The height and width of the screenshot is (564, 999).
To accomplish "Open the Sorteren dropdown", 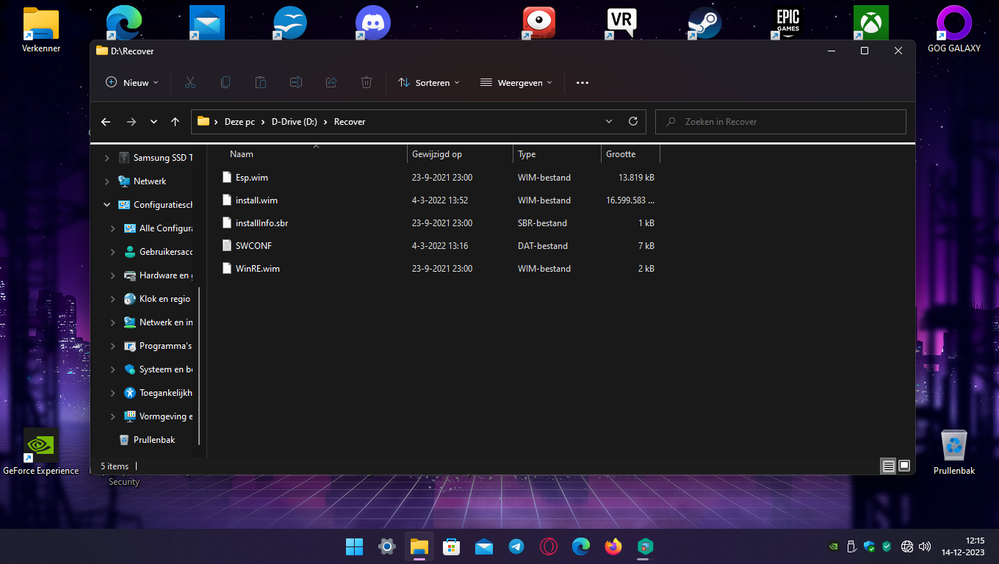I will click(x=429, y=83).
